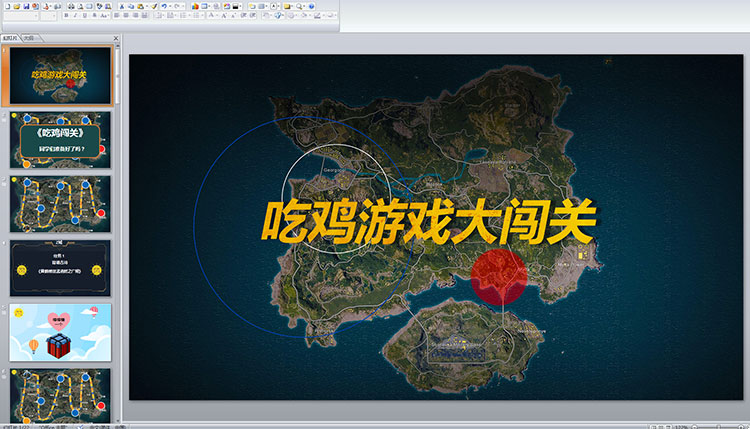Click the title text 吃鸡游戏大闯关 on the slide
This screenshot has height=429, width=750.
(429, 221)
